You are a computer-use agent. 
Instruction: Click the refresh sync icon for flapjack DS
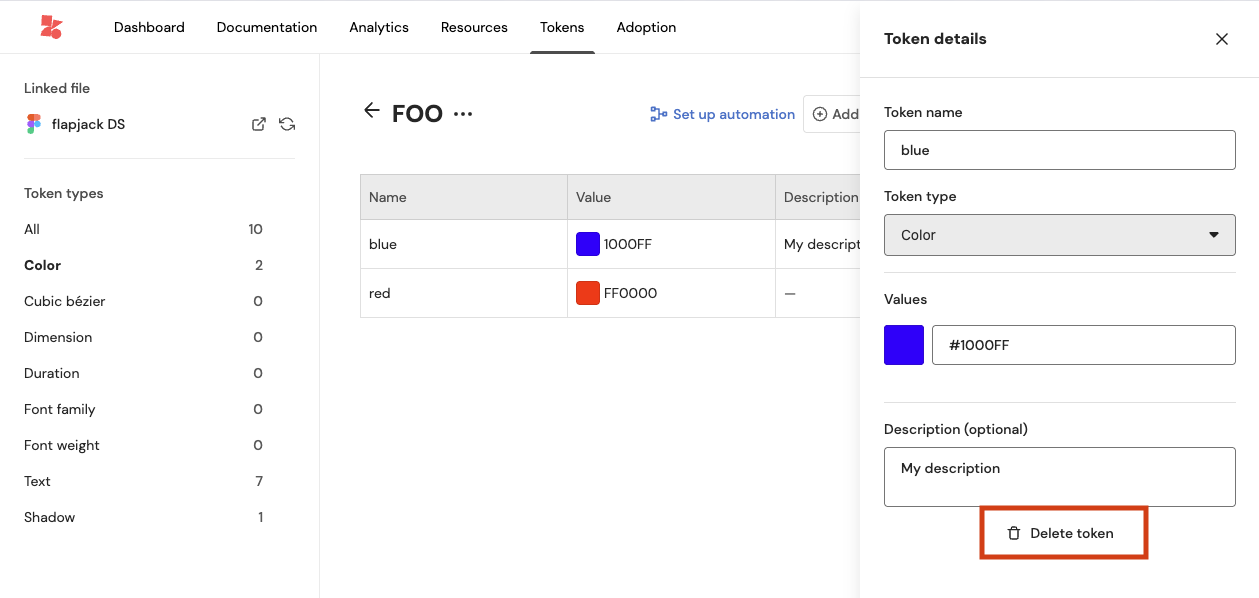pyautogui.click(x=287, y=124)
